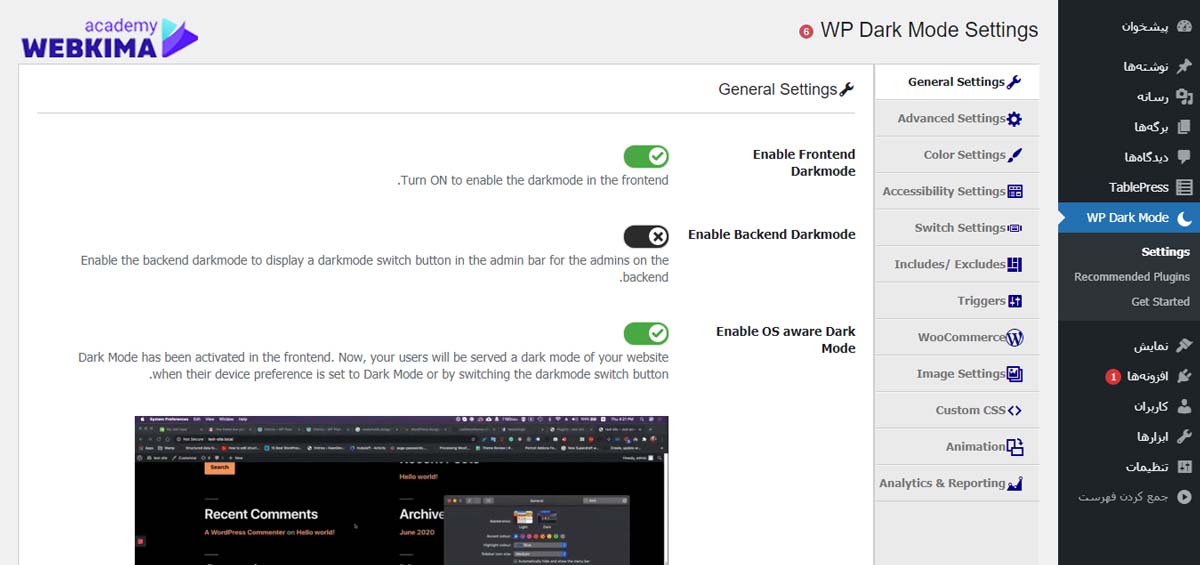The height and width of the screenshot is (565, 1200).
Task: Open the Get Started submenu link
Action: 1160,302
